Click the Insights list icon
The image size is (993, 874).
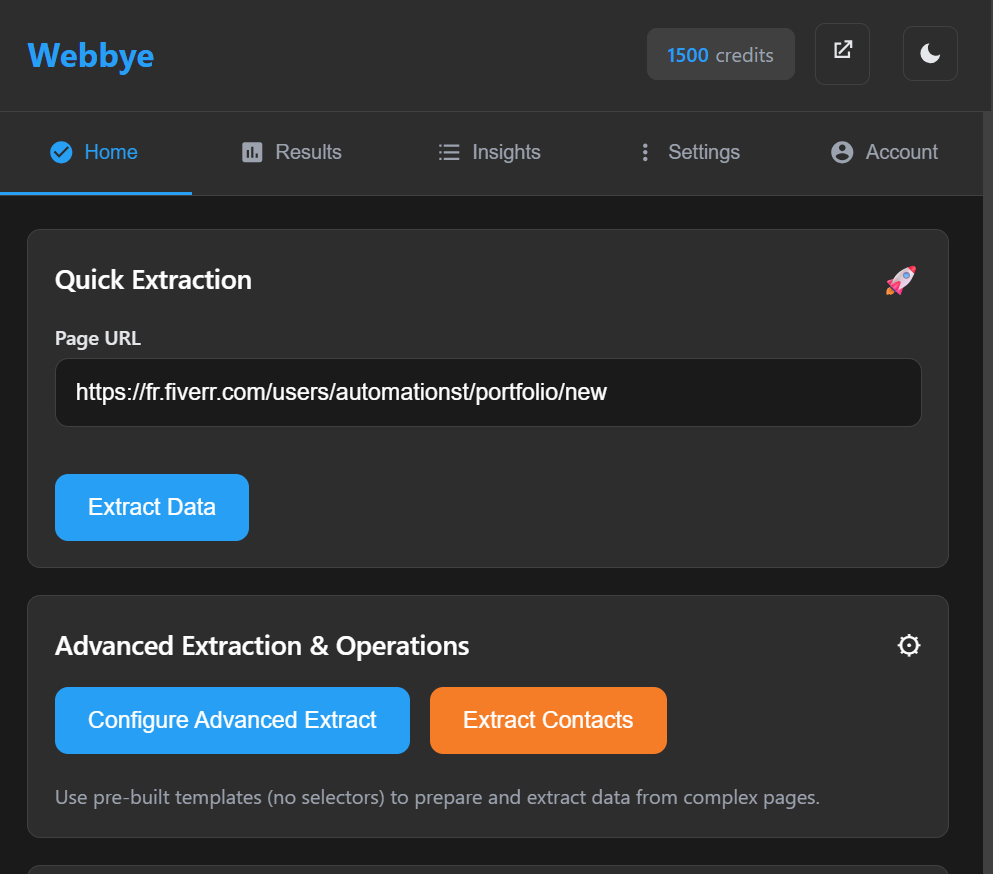point(449,152)
